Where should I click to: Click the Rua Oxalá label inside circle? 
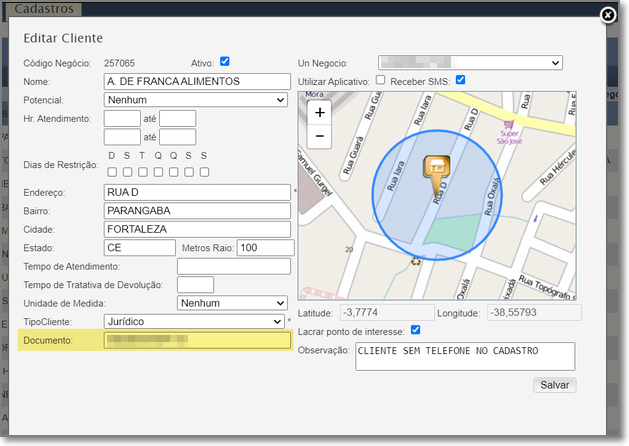tap(491, 197)
